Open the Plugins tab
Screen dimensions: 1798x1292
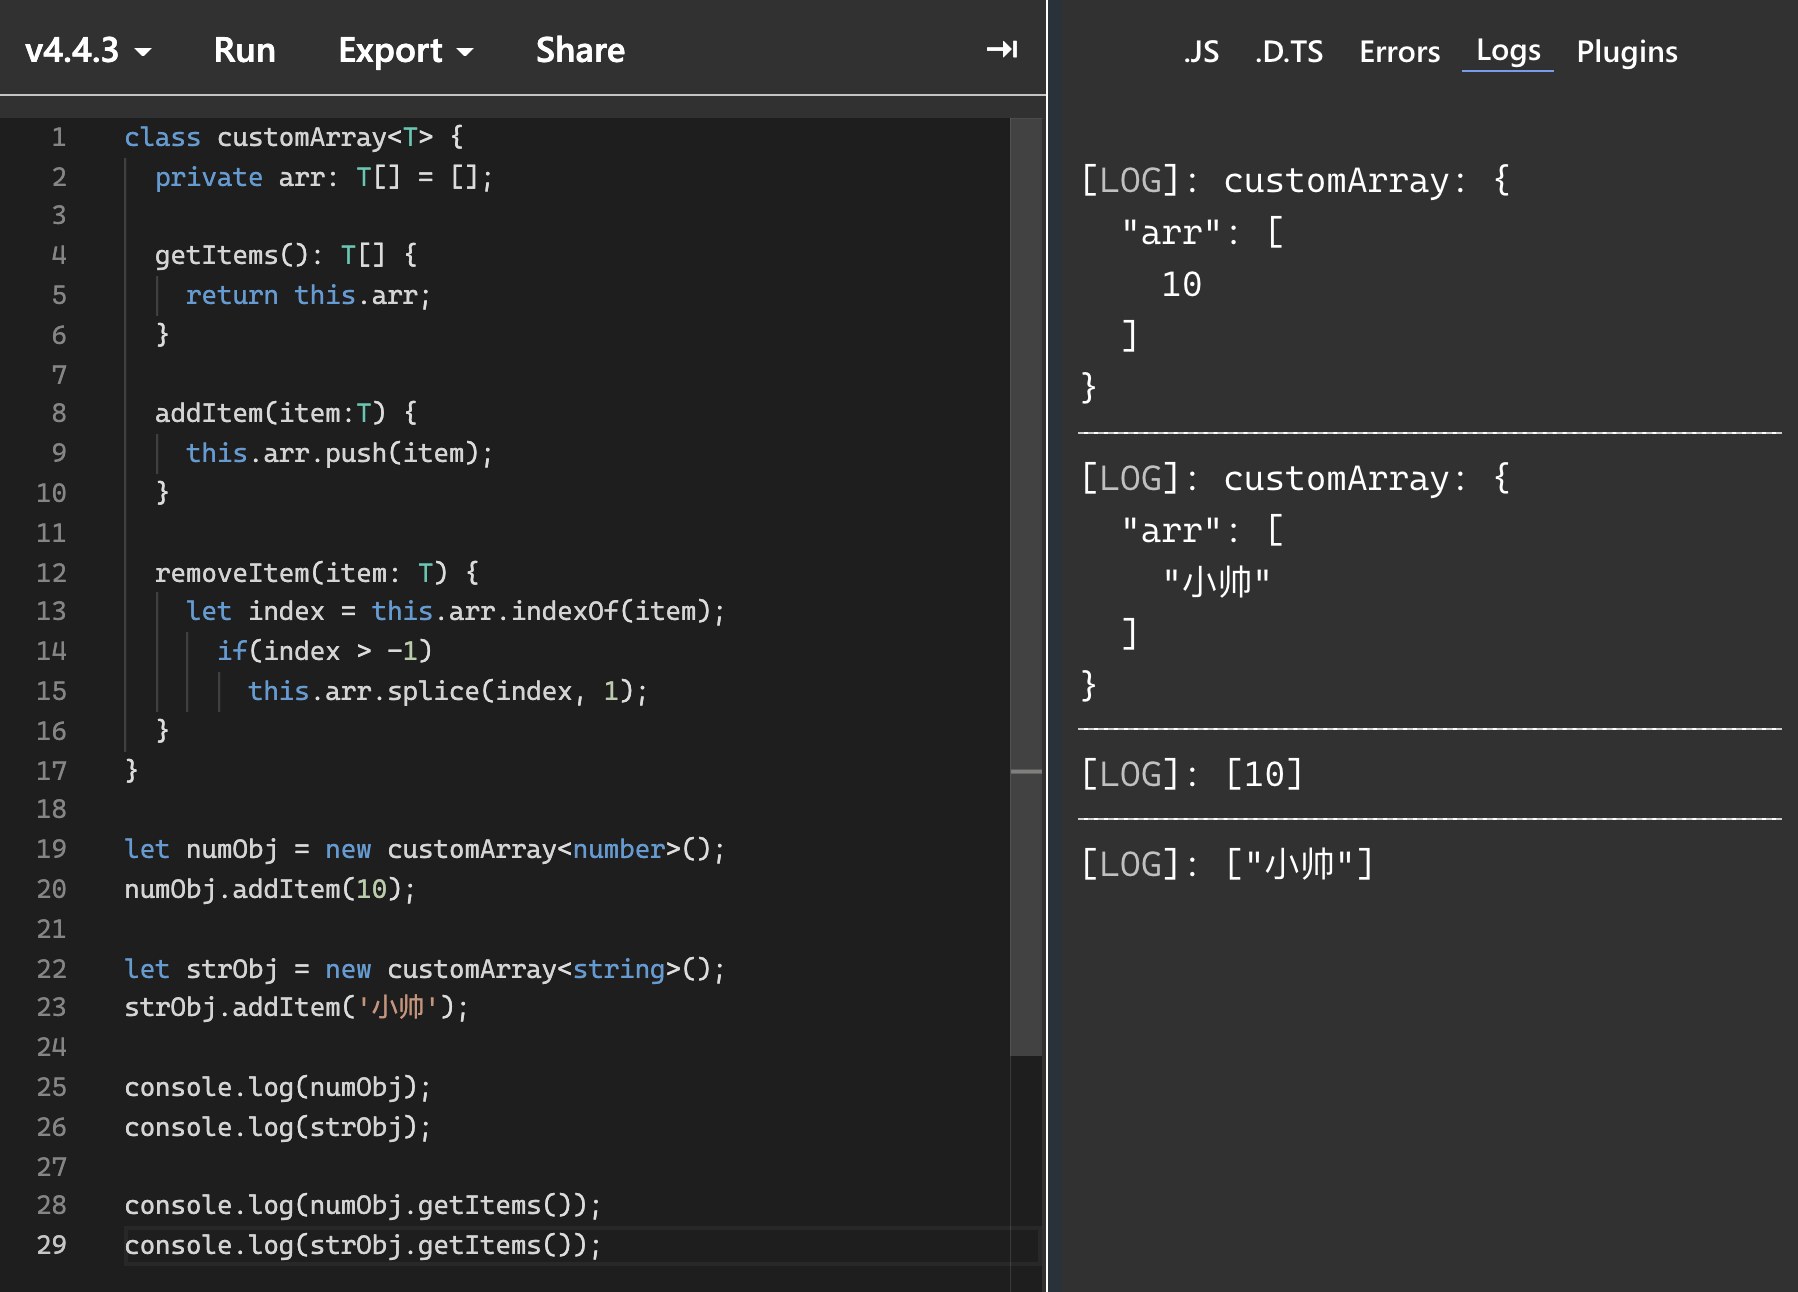click(x=1627, y=51)
